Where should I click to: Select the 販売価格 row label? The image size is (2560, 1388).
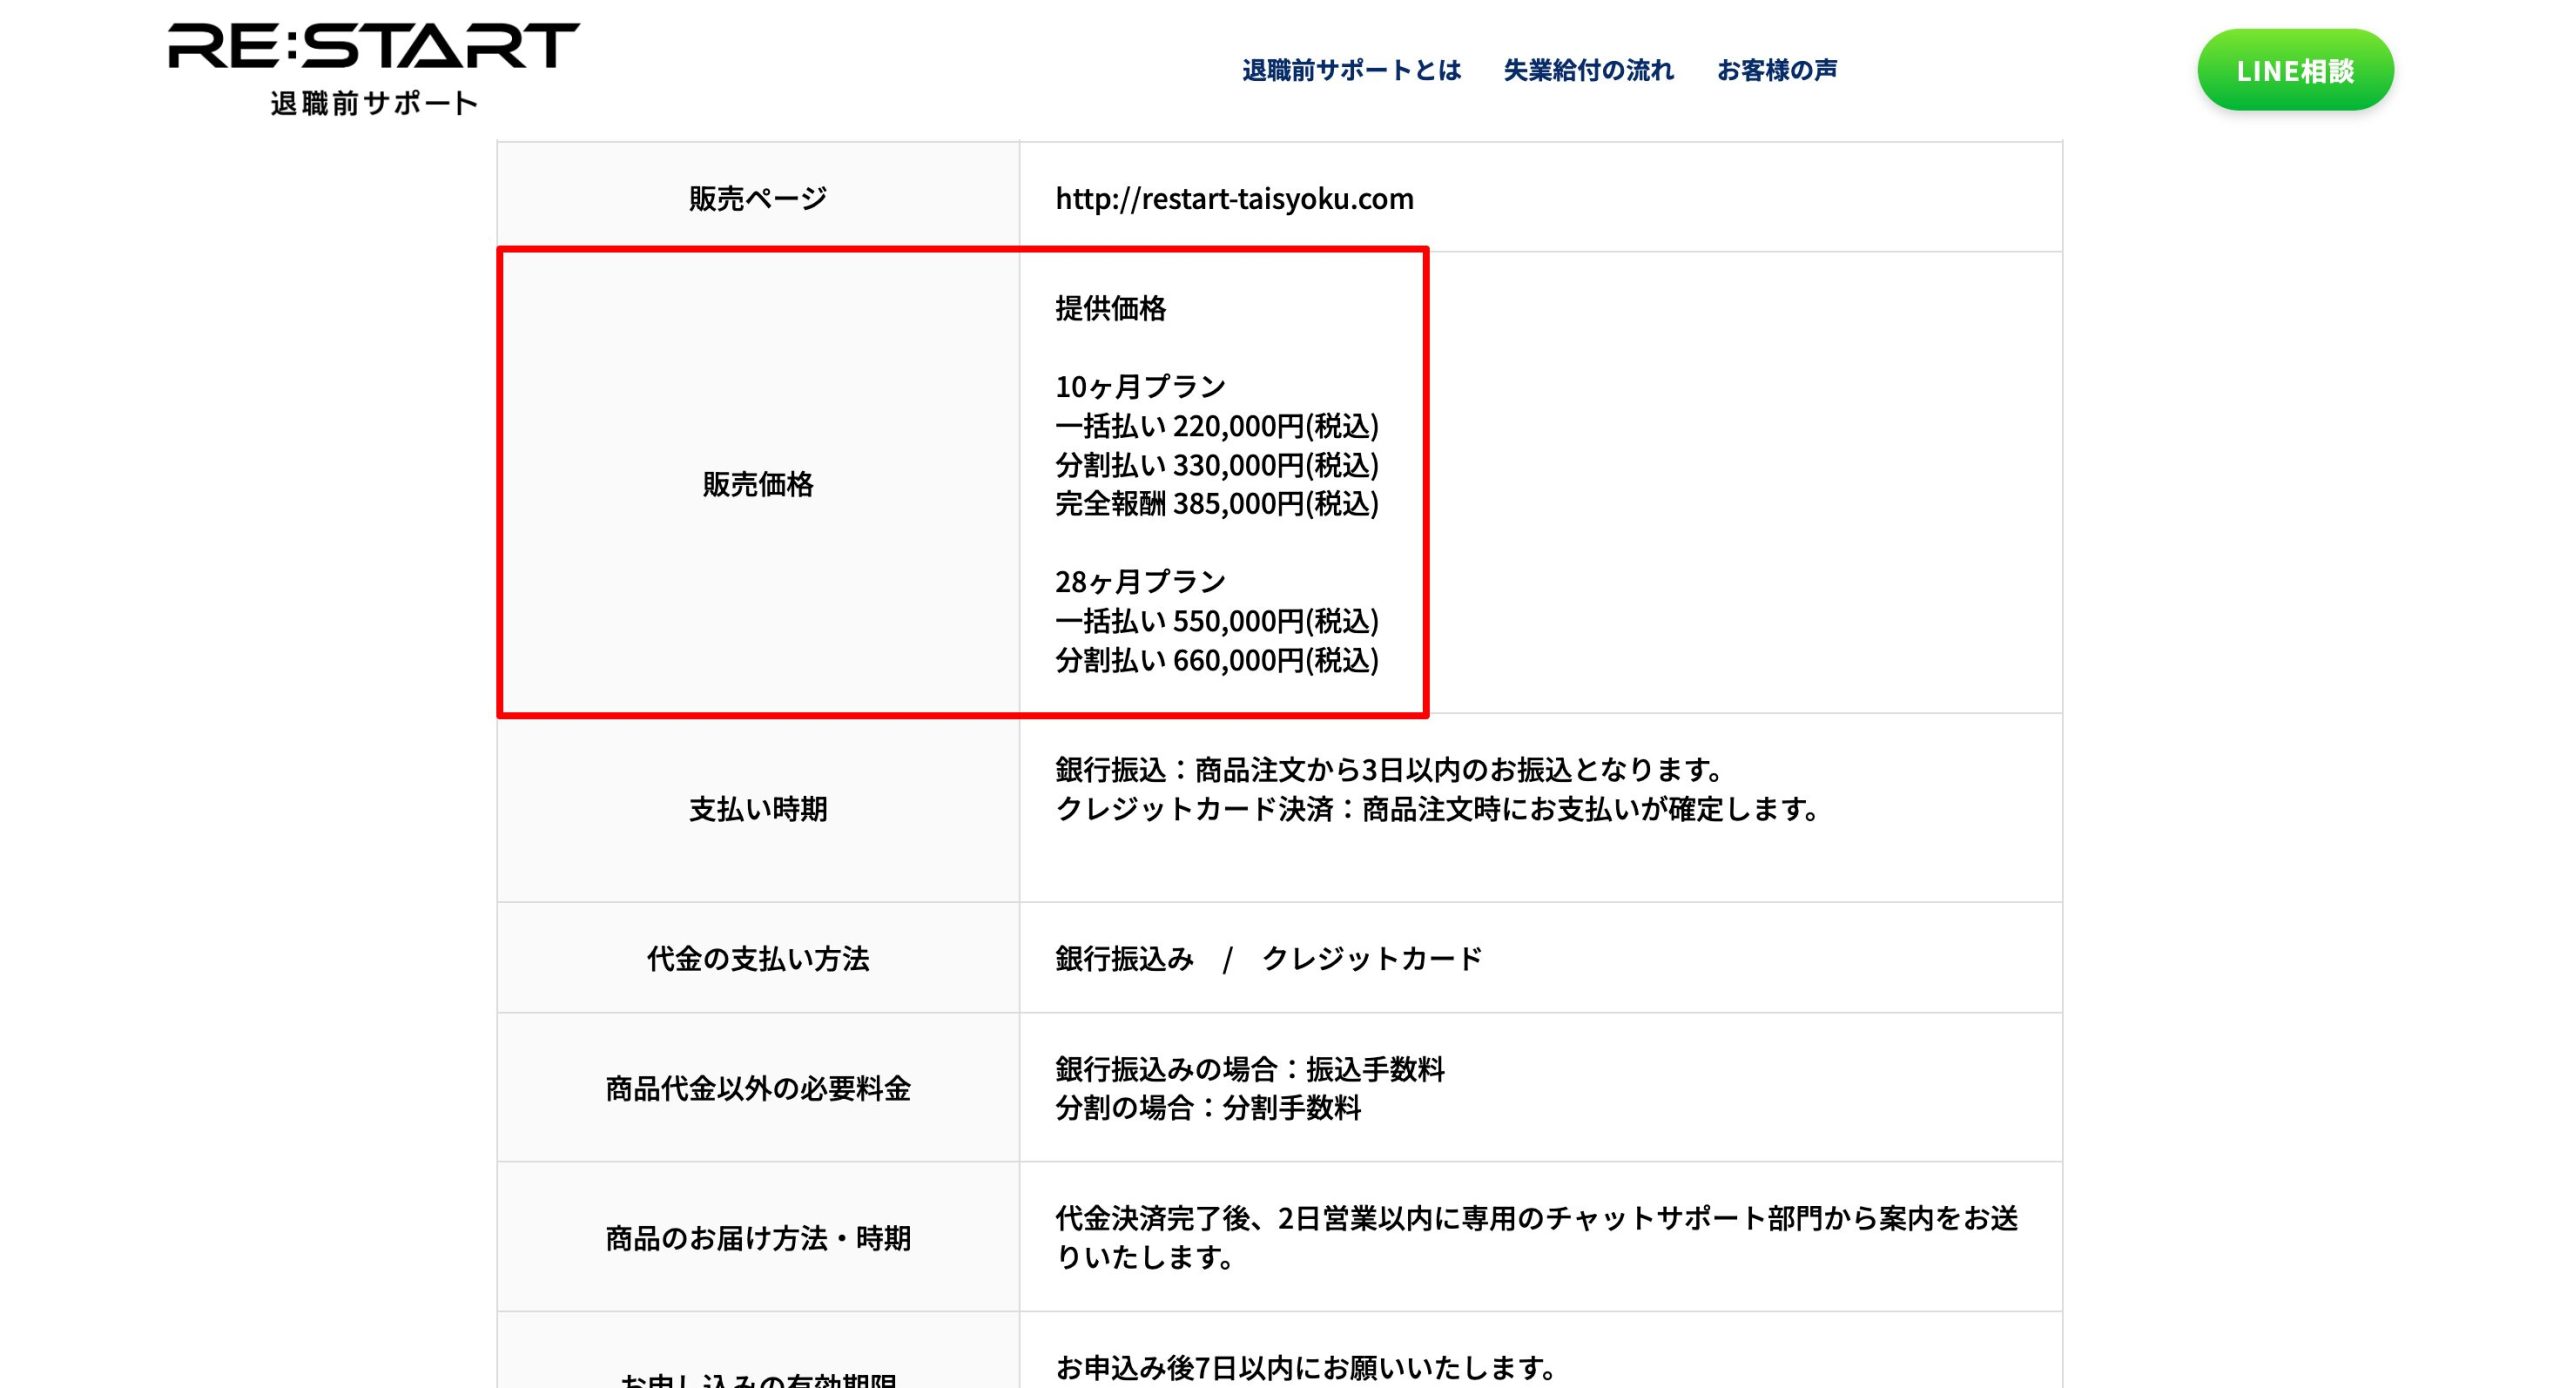758,484
